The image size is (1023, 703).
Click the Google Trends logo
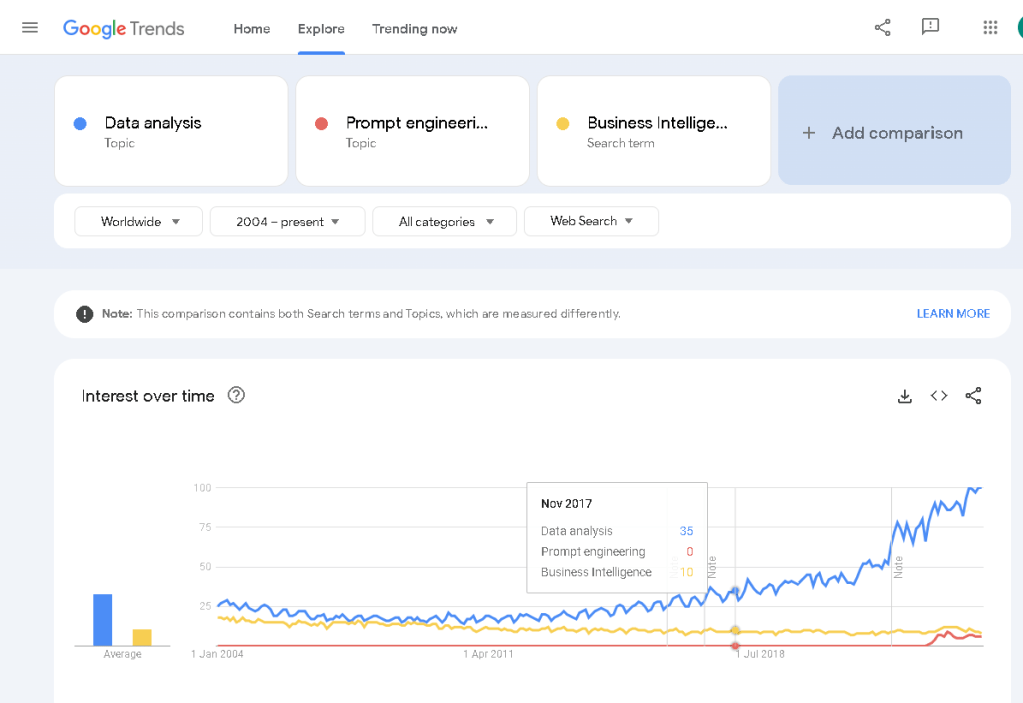[123, 29]
